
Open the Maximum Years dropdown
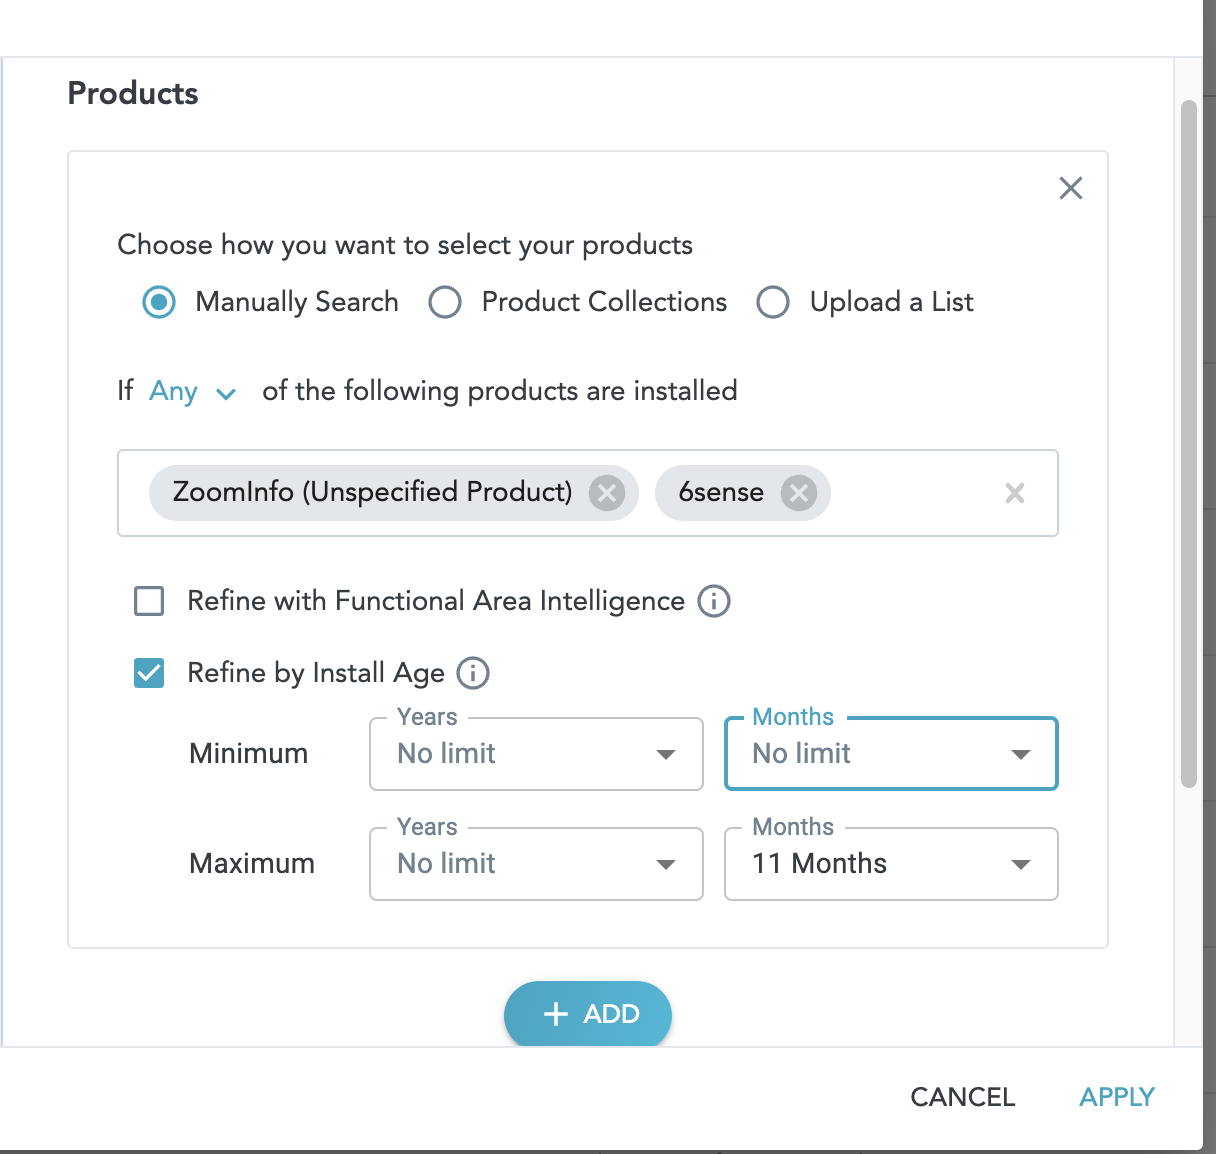(x=536, y=864)
